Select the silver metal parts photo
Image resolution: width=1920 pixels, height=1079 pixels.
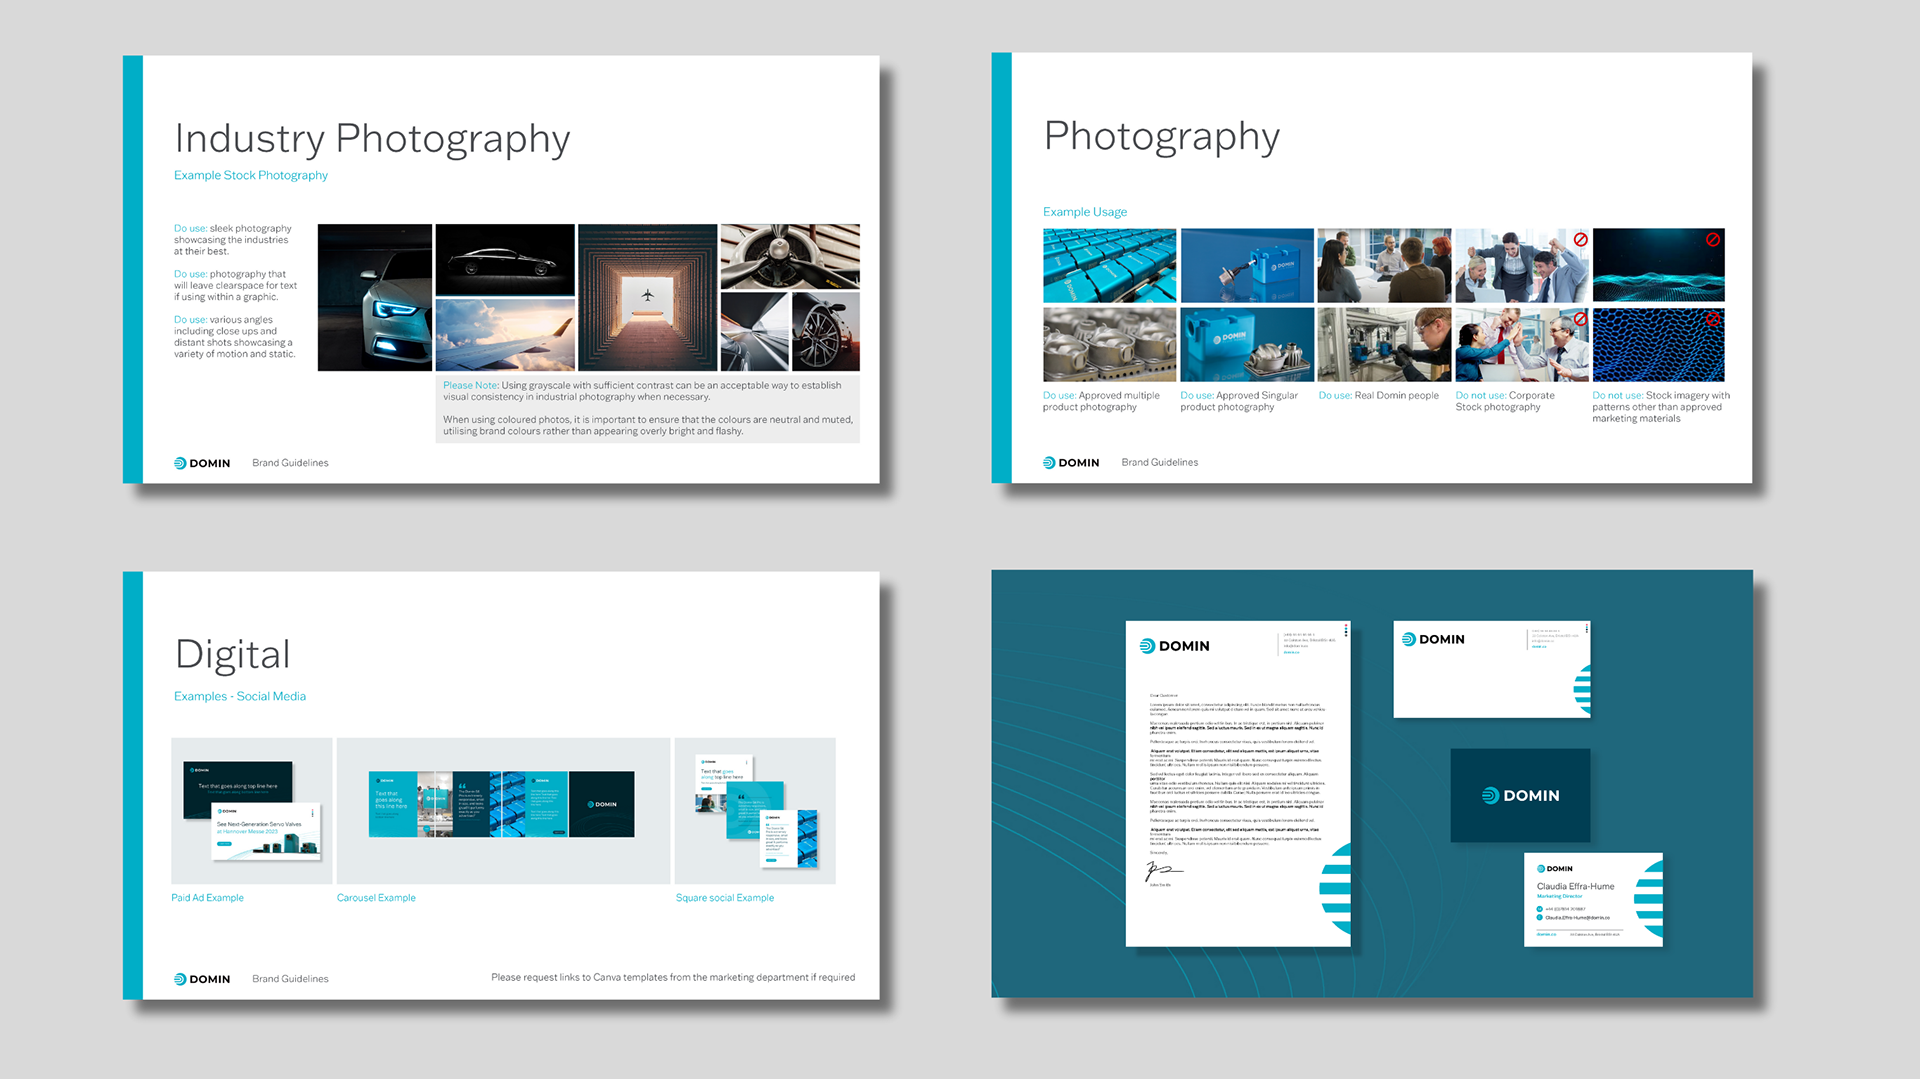pos(1109,344)
